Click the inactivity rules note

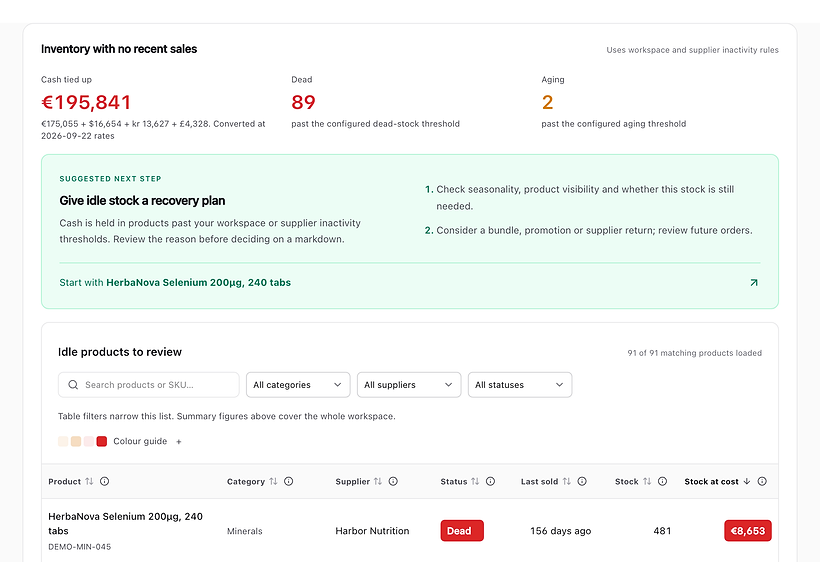[692, 50]
